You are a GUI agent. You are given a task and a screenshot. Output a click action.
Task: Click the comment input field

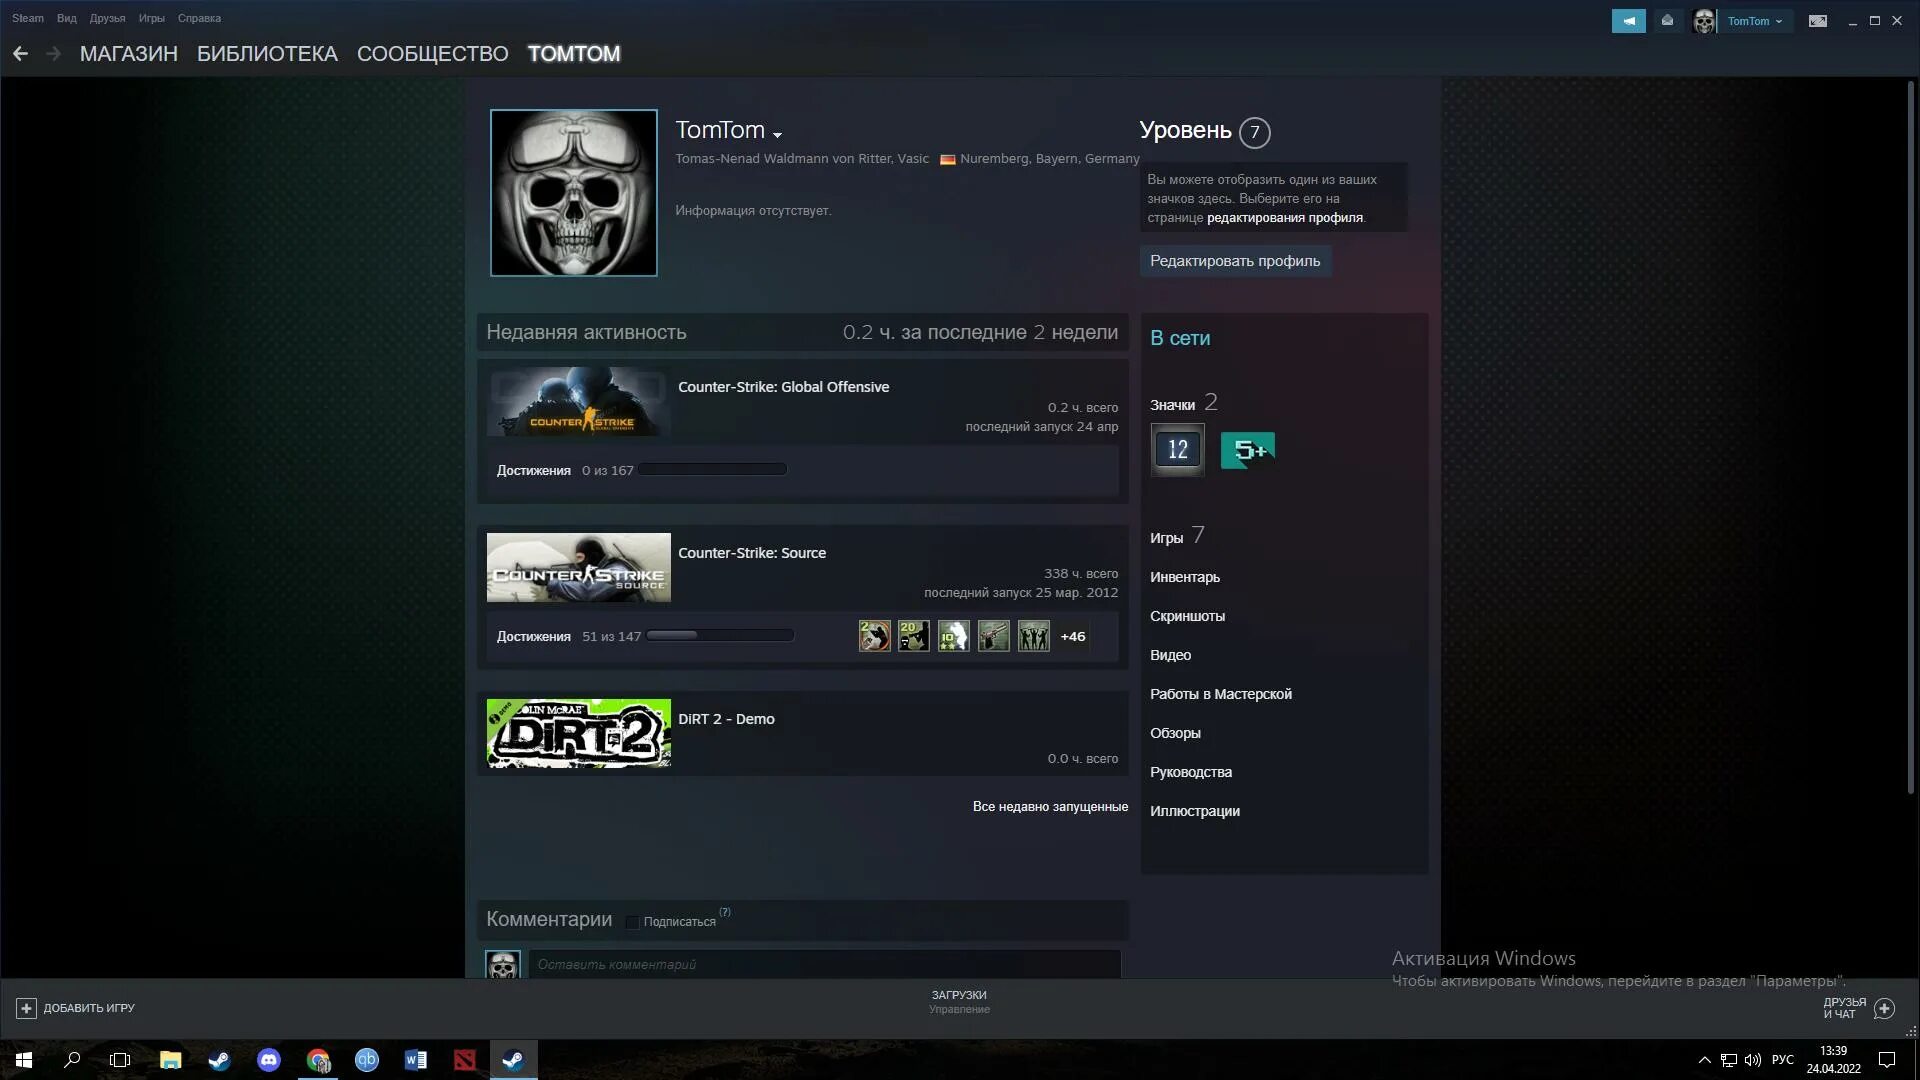[825, 964]
